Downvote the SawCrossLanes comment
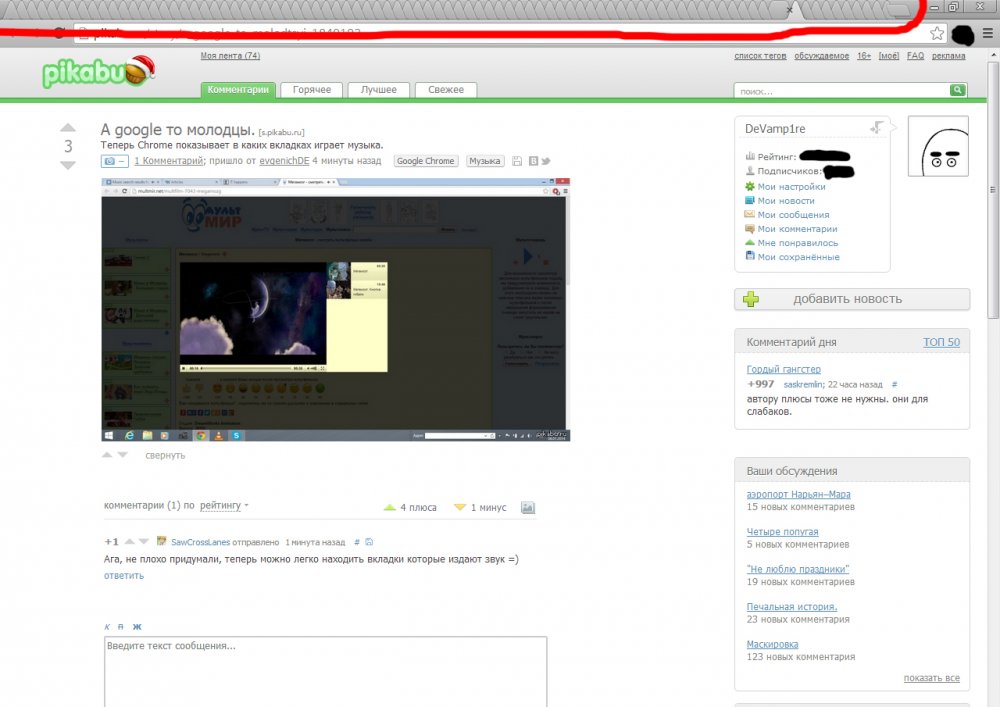1000x707 pixels. click(144, 542)
